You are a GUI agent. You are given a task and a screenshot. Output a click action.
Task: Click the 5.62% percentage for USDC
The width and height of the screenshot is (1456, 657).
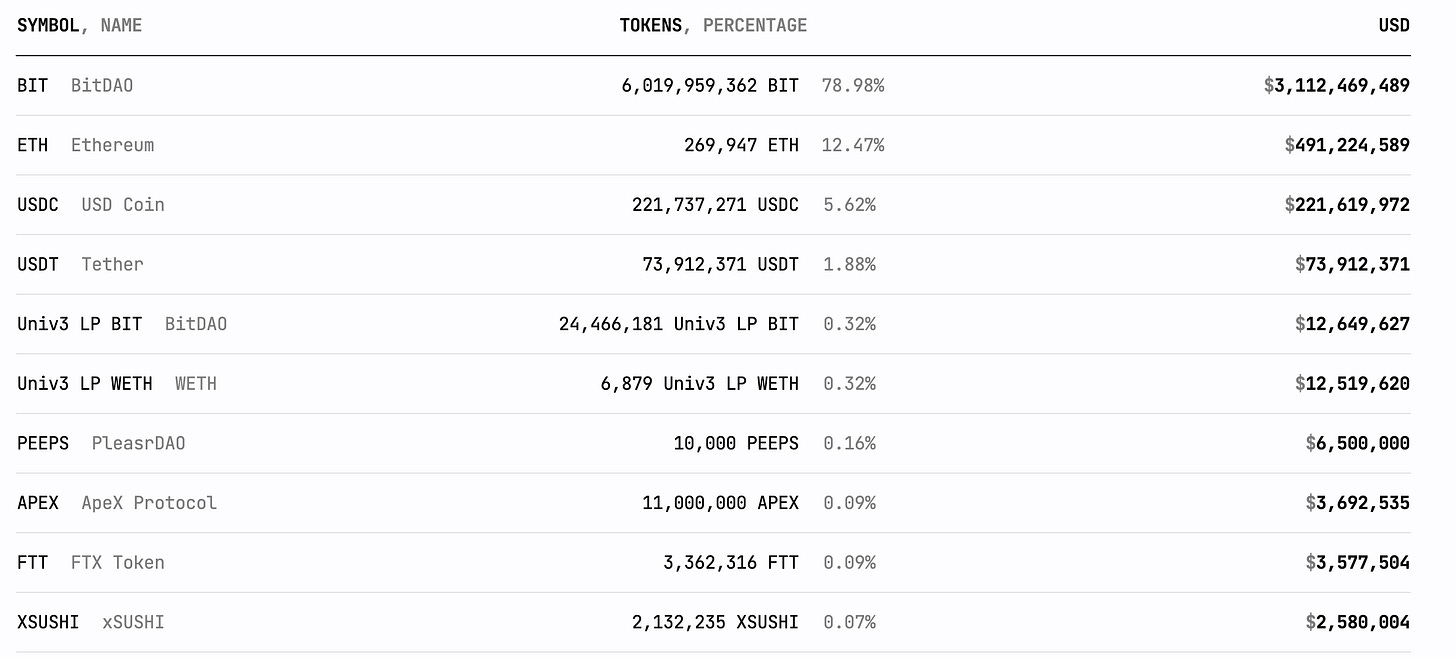coord(849,205)
